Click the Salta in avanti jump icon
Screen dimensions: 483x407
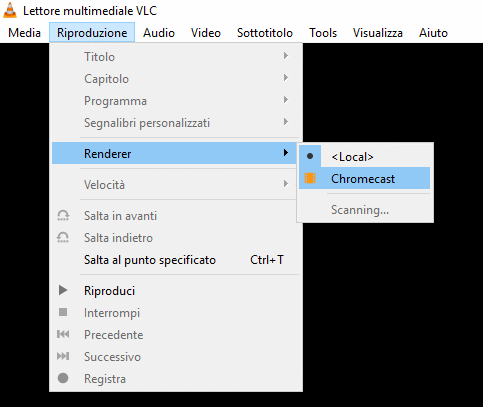pyautogui.click(x=63, y=215)
